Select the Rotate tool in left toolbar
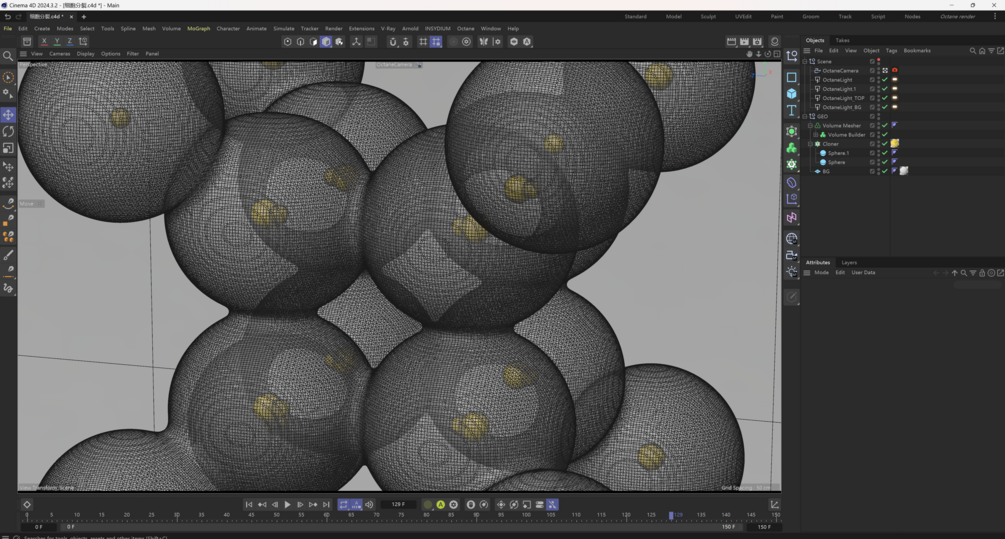This screenshot has height=539, width=1005. pos(8,131)
